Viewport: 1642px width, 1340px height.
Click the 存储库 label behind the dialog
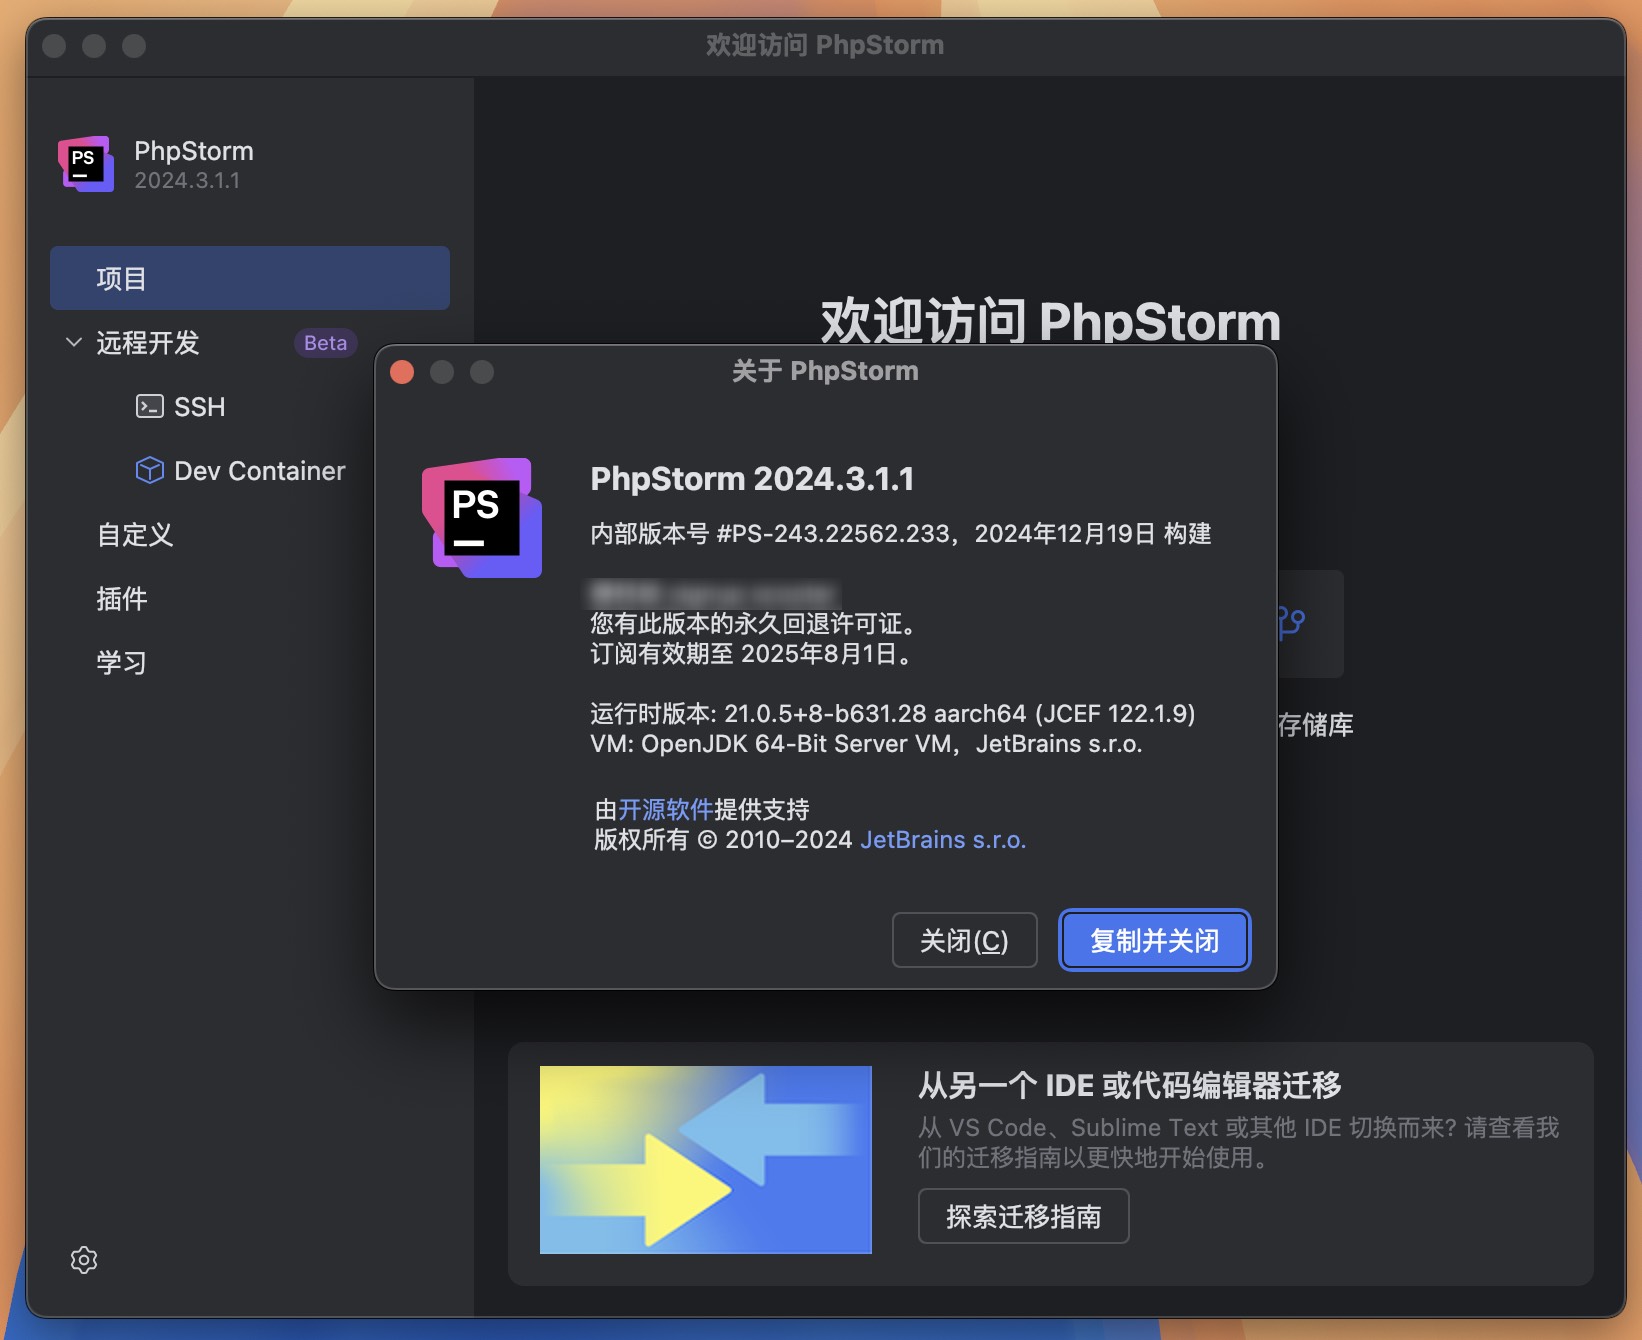tap(1315, 725)
